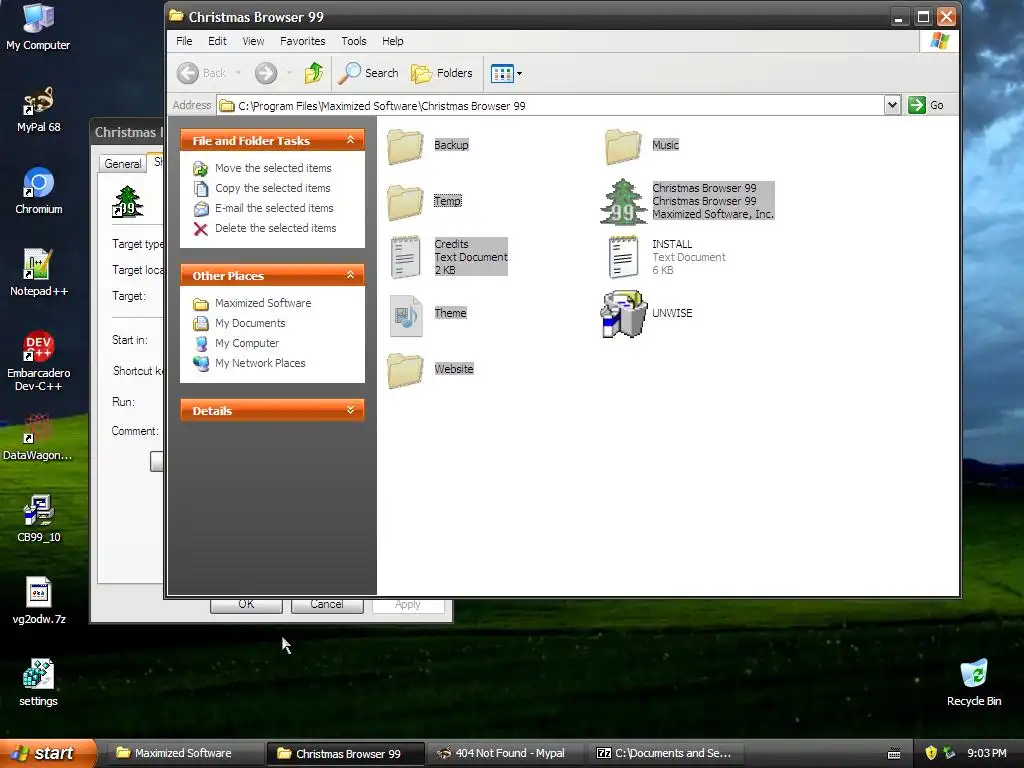Open My Computer from Other Places
The image size is (1024, 768).
(x=247, y=344)
